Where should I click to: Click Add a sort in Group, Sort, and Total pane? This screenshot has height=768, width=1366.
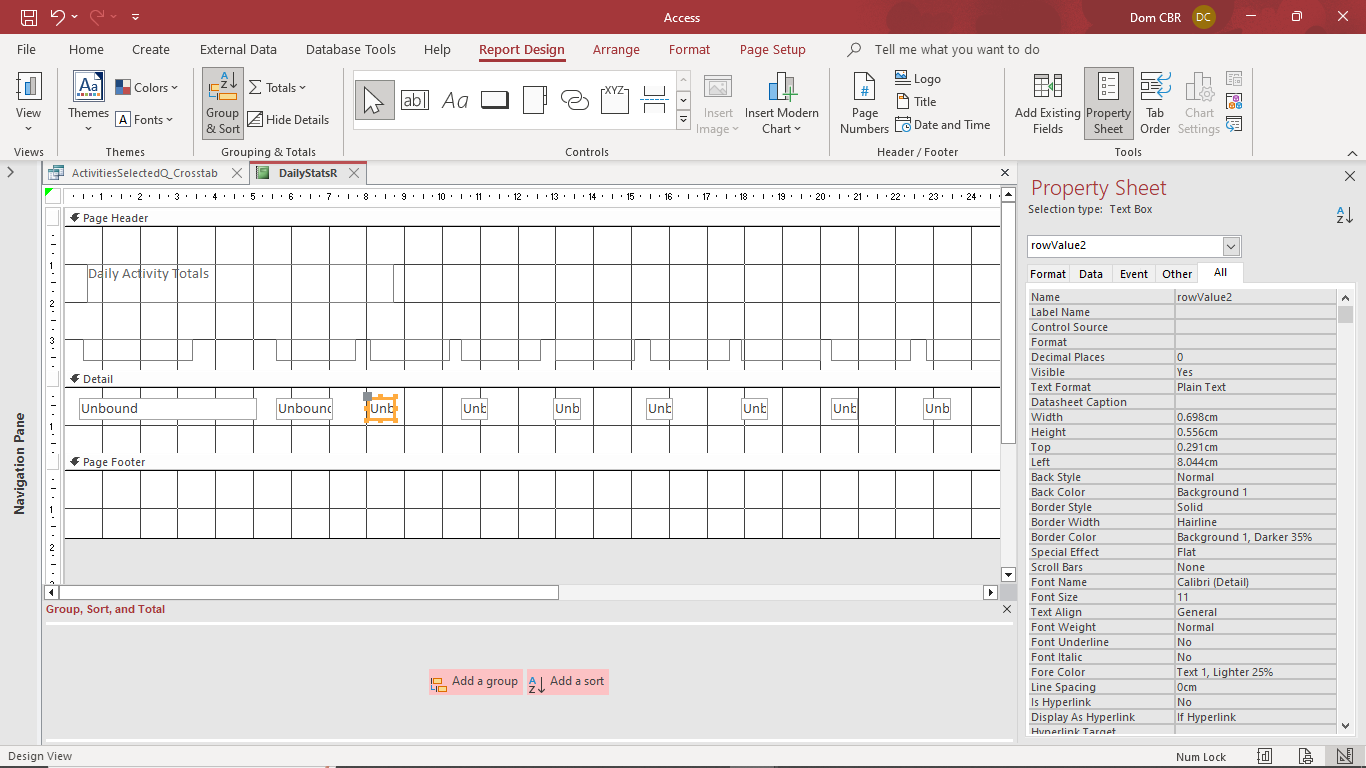567,681
